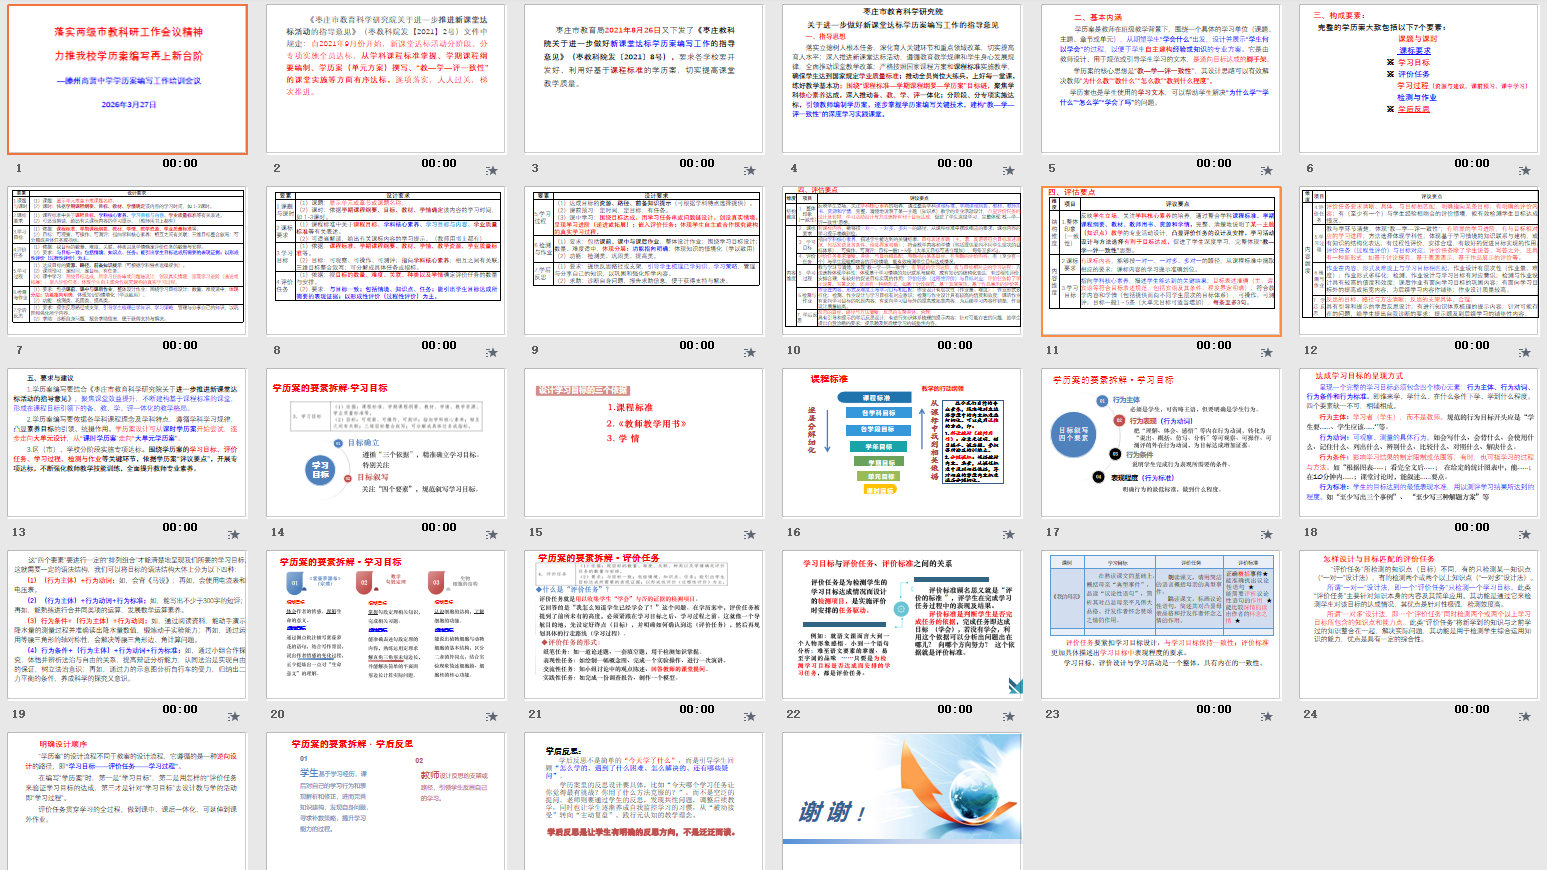The width and height of the screenshot is (1547, 870).
Task: Click the transition star icon below slide 19
Action: click(233, 717)
